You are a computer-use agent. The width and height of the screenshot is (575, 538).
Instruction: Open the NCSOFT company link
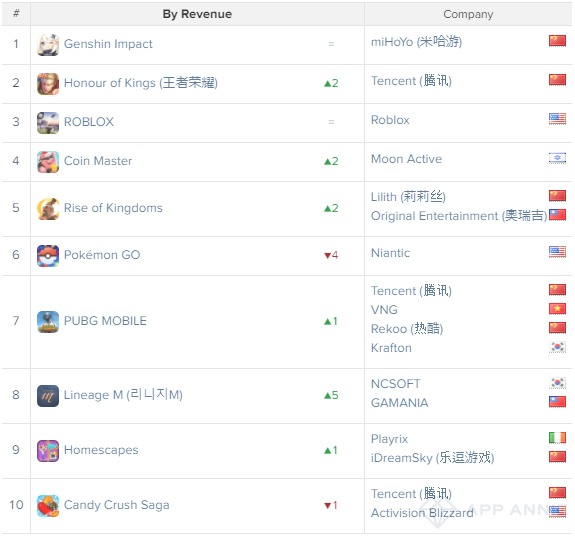point(395,384)
